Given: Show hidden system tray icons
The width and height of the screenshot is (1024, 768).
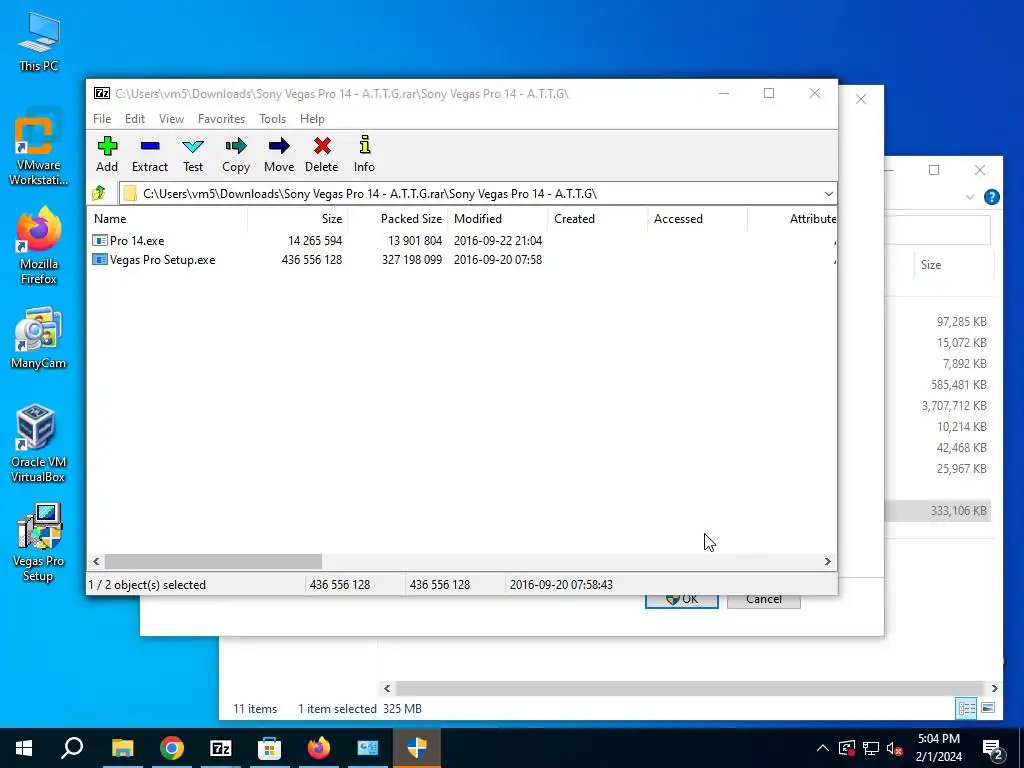Looking at the screenshot, I should point(823,748).
